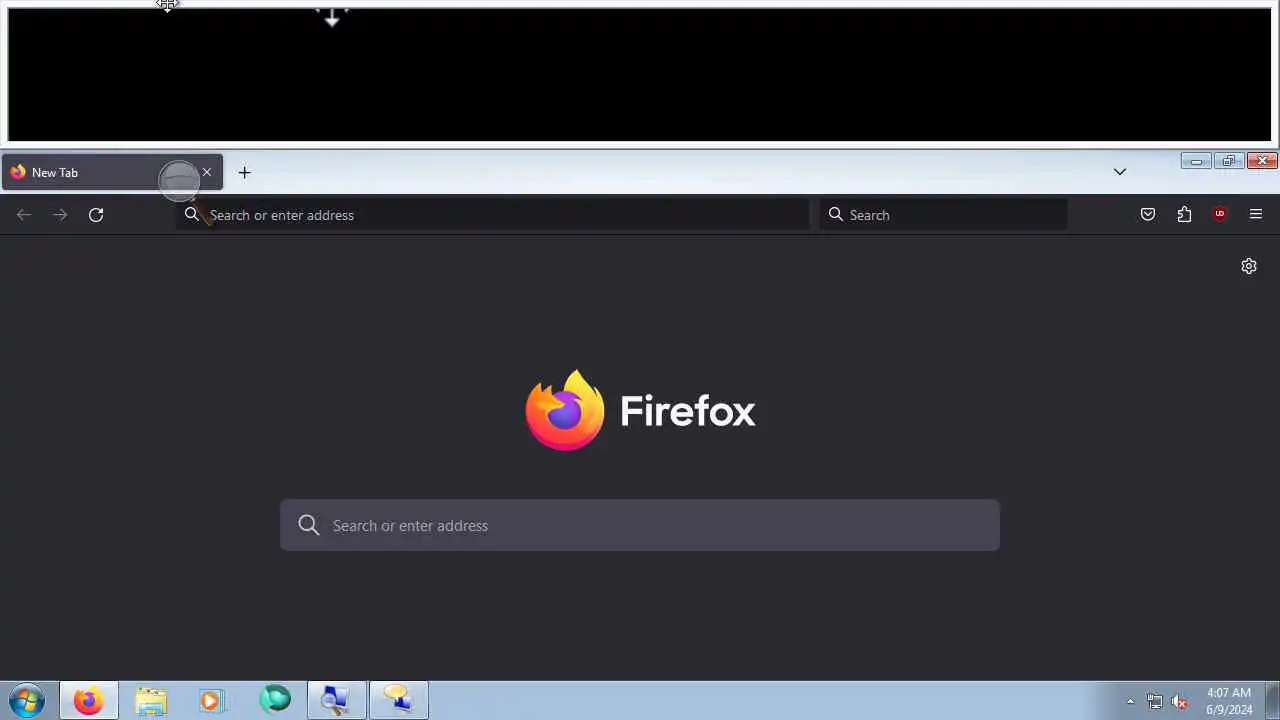The height and width of the screenshot is (720, 1280).
Task: Click Show desktop button at taskbar end
Action: pos(1272,700)
